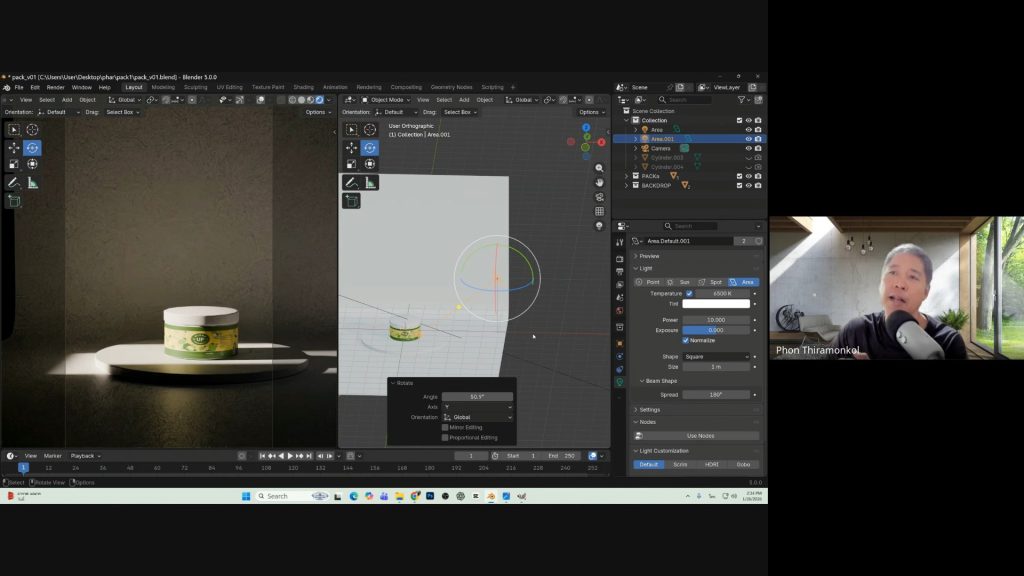
Task: Select the Move tool in right viewport
Action: [351, 147]
